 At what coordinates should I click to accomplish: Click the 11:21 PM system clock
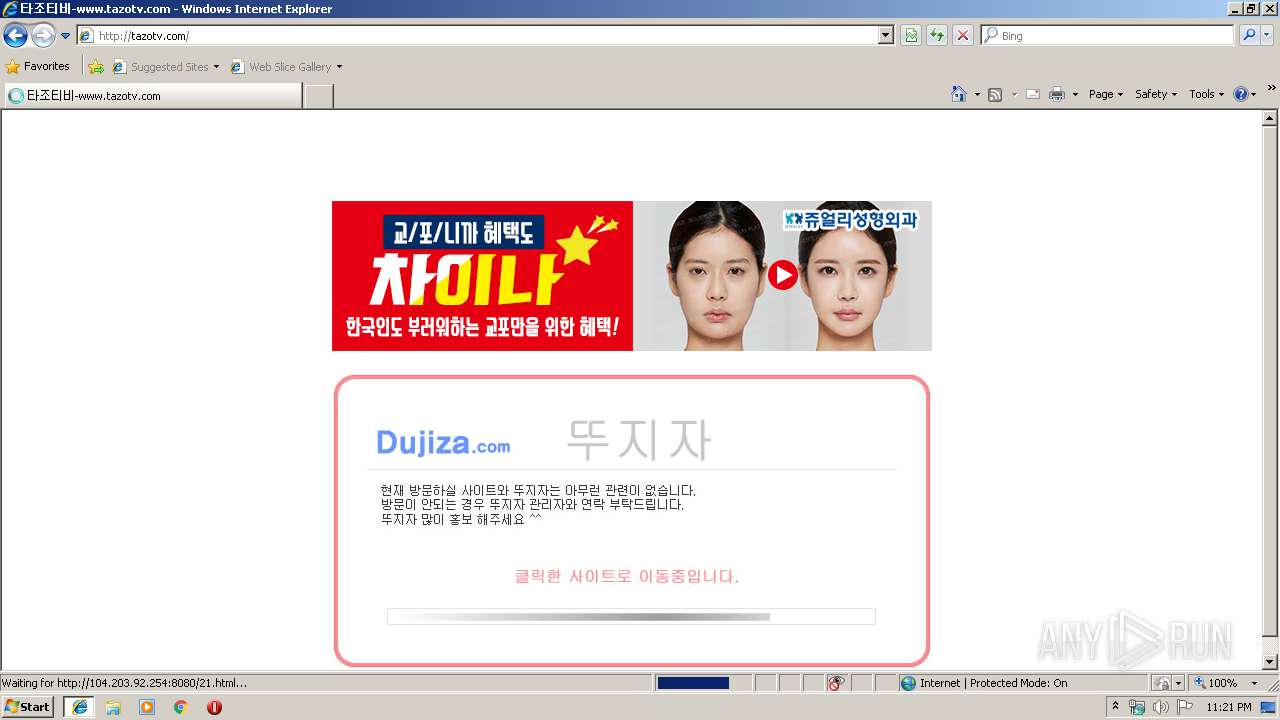1229,707
